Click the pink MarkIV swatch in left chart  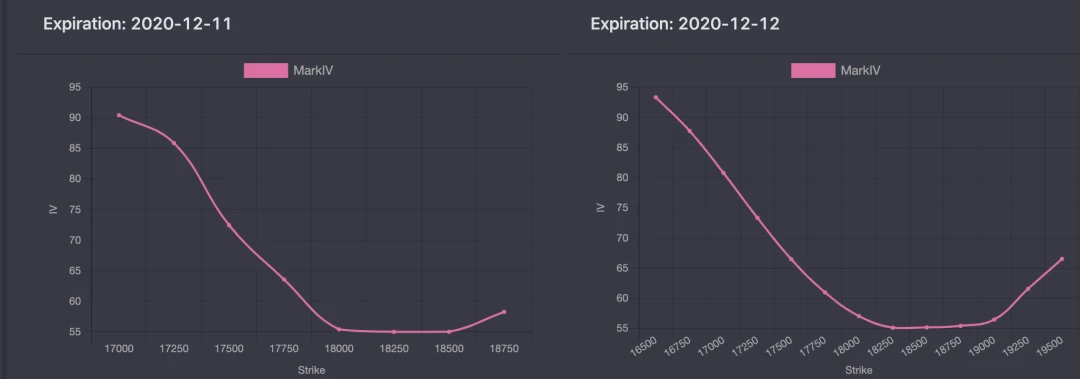tap(266, 70)
